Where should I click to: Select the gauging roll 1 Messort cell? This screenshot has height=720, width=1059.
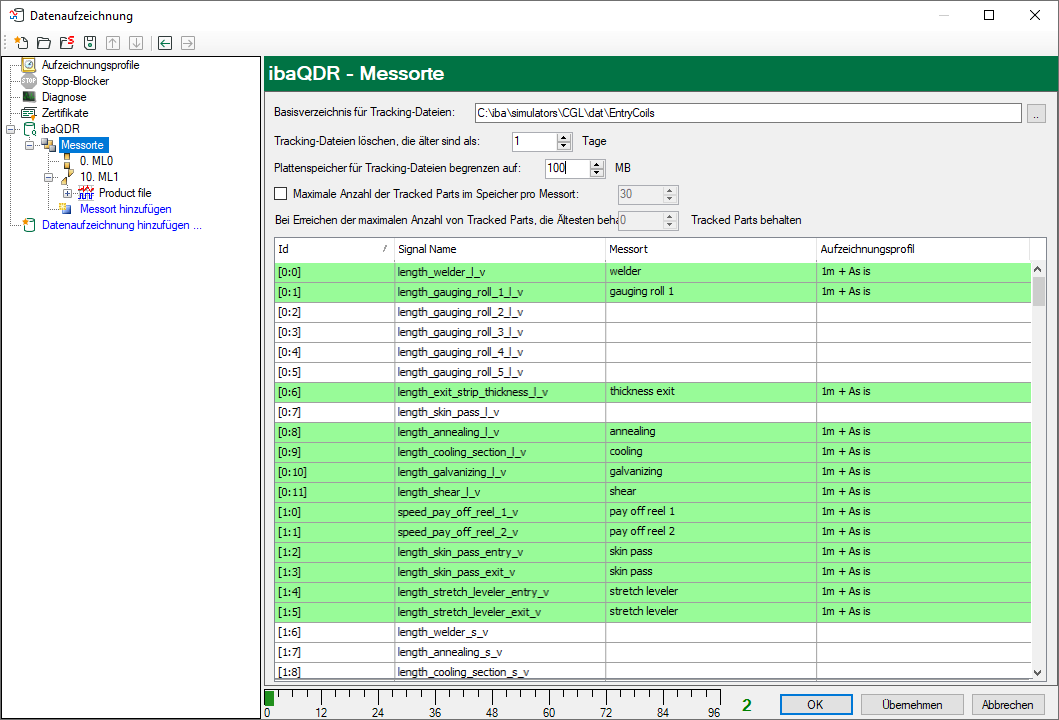pos(711,292)
